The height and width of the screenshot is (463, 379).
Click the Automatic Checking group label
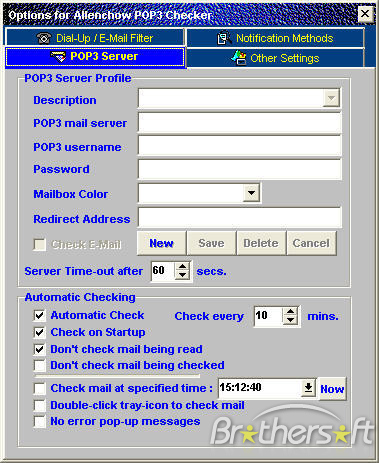click(80, 297)
